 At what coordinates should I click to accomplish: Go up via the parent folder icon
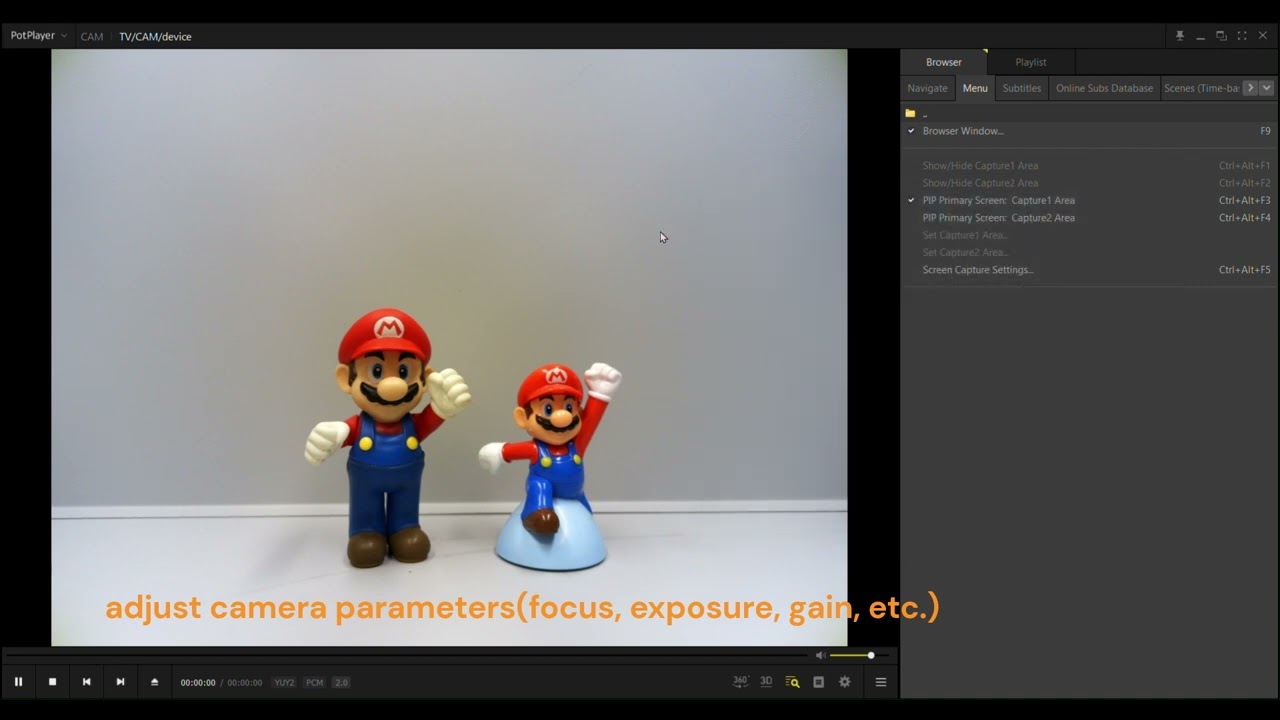click(911, 114)
